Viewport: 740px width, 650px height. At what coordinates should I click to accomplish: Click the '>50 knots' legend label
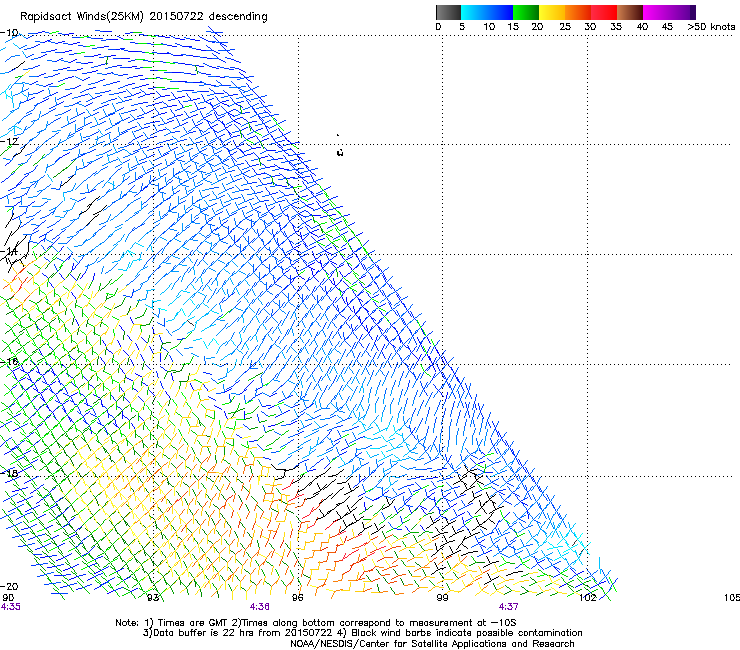pos(711,27)
